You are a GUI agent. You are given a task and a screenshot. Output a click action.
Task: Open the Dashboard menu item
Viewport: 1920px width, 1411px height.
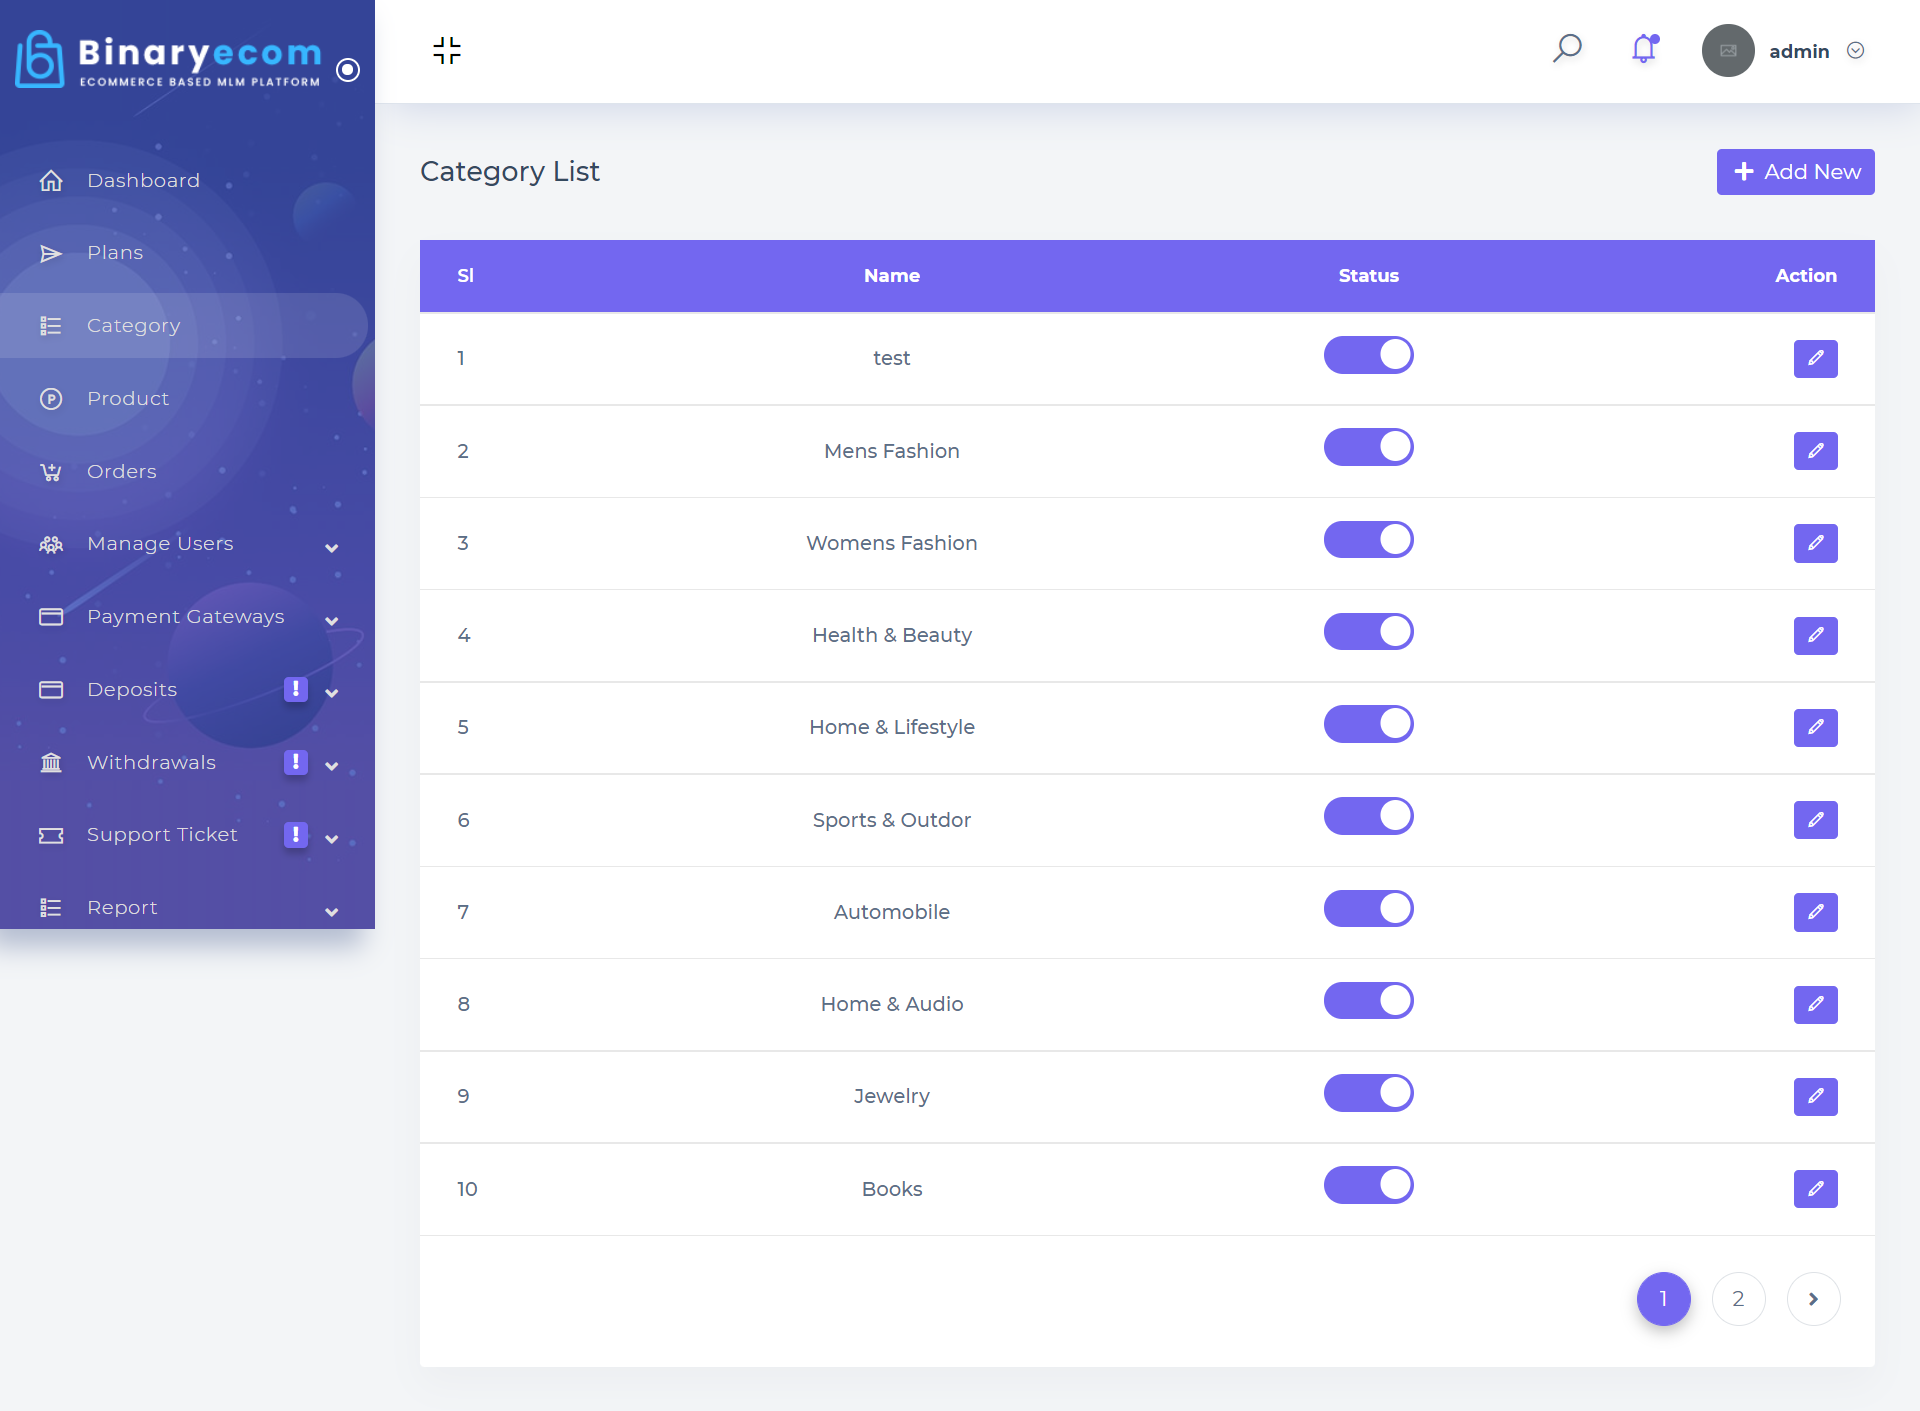(x=143, y=180)
